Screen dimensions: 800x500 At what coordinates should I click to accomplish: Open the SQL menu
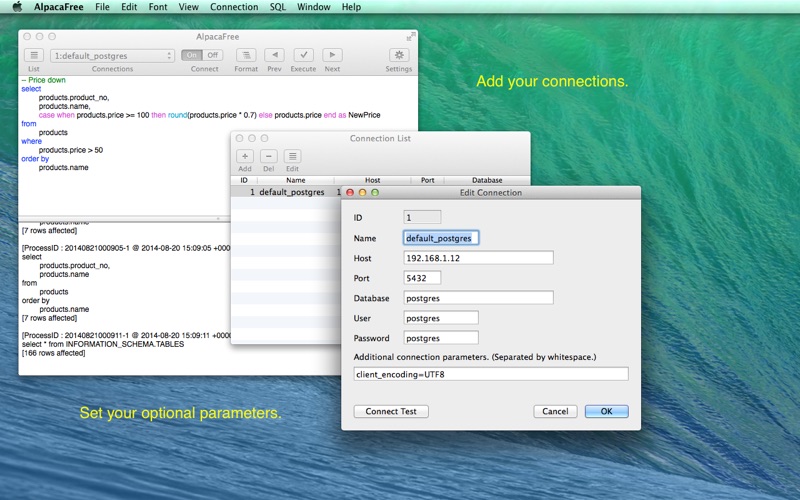(x=278, y=7)
